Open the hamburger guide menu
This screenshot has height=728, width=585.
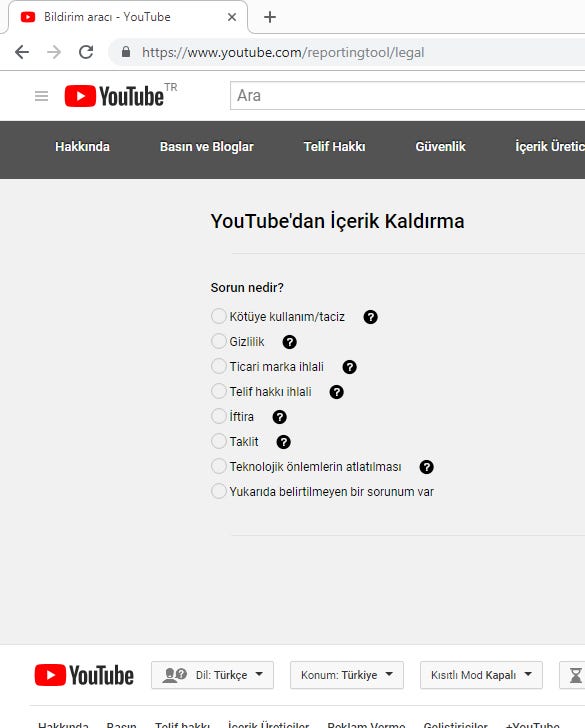tap(41, 96)
